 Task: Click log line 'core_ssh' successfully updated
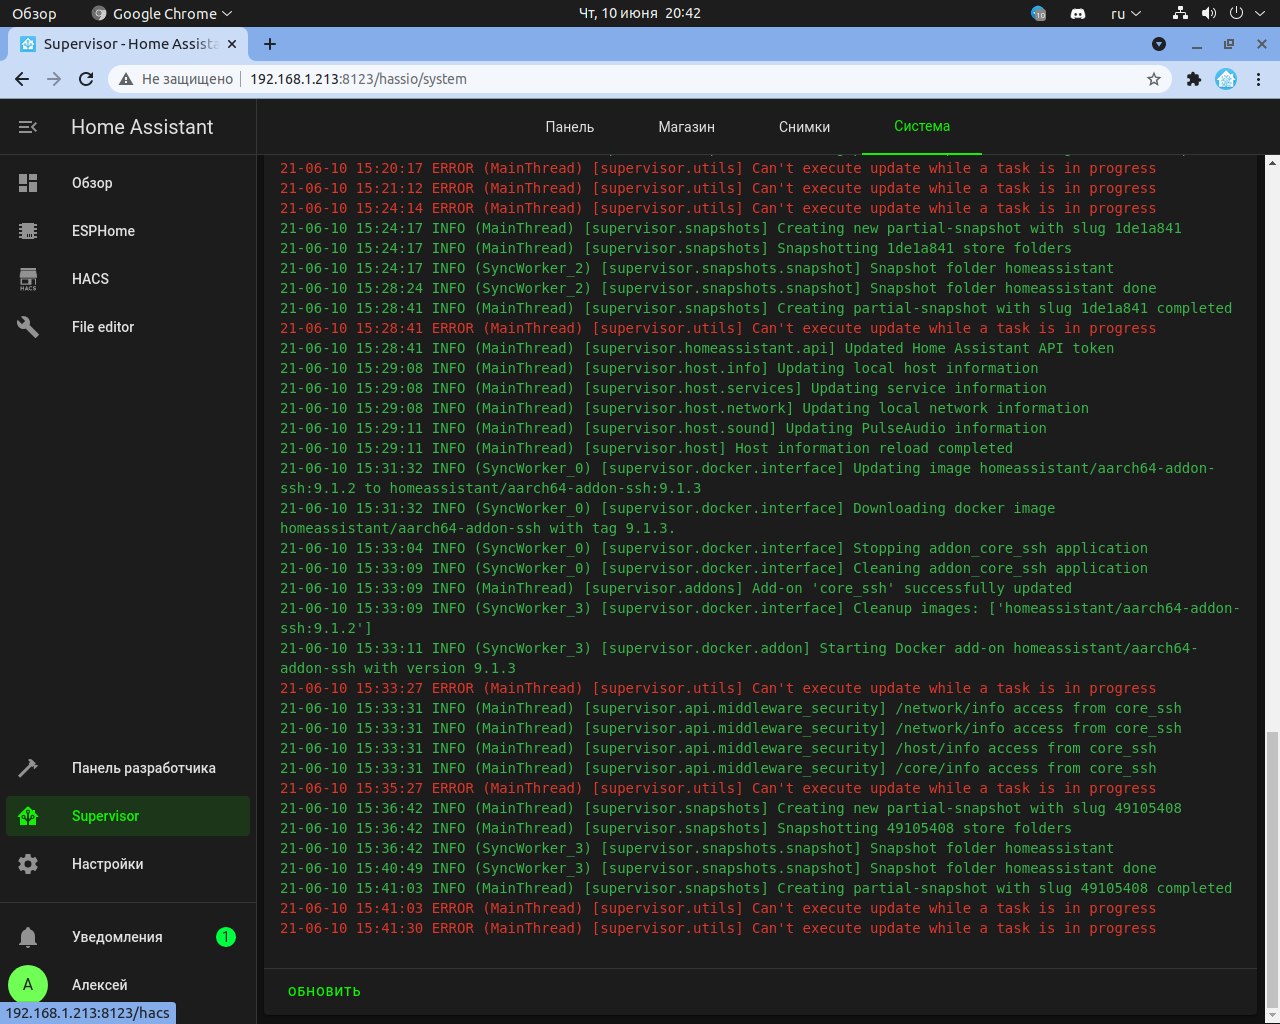pyautogui.click(x=676, y=588)
